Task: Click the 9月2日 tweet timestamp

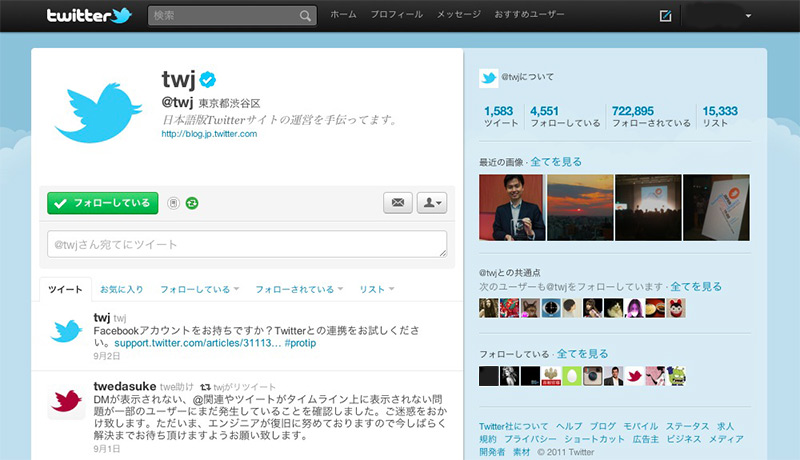Action: tap(107, 356)
